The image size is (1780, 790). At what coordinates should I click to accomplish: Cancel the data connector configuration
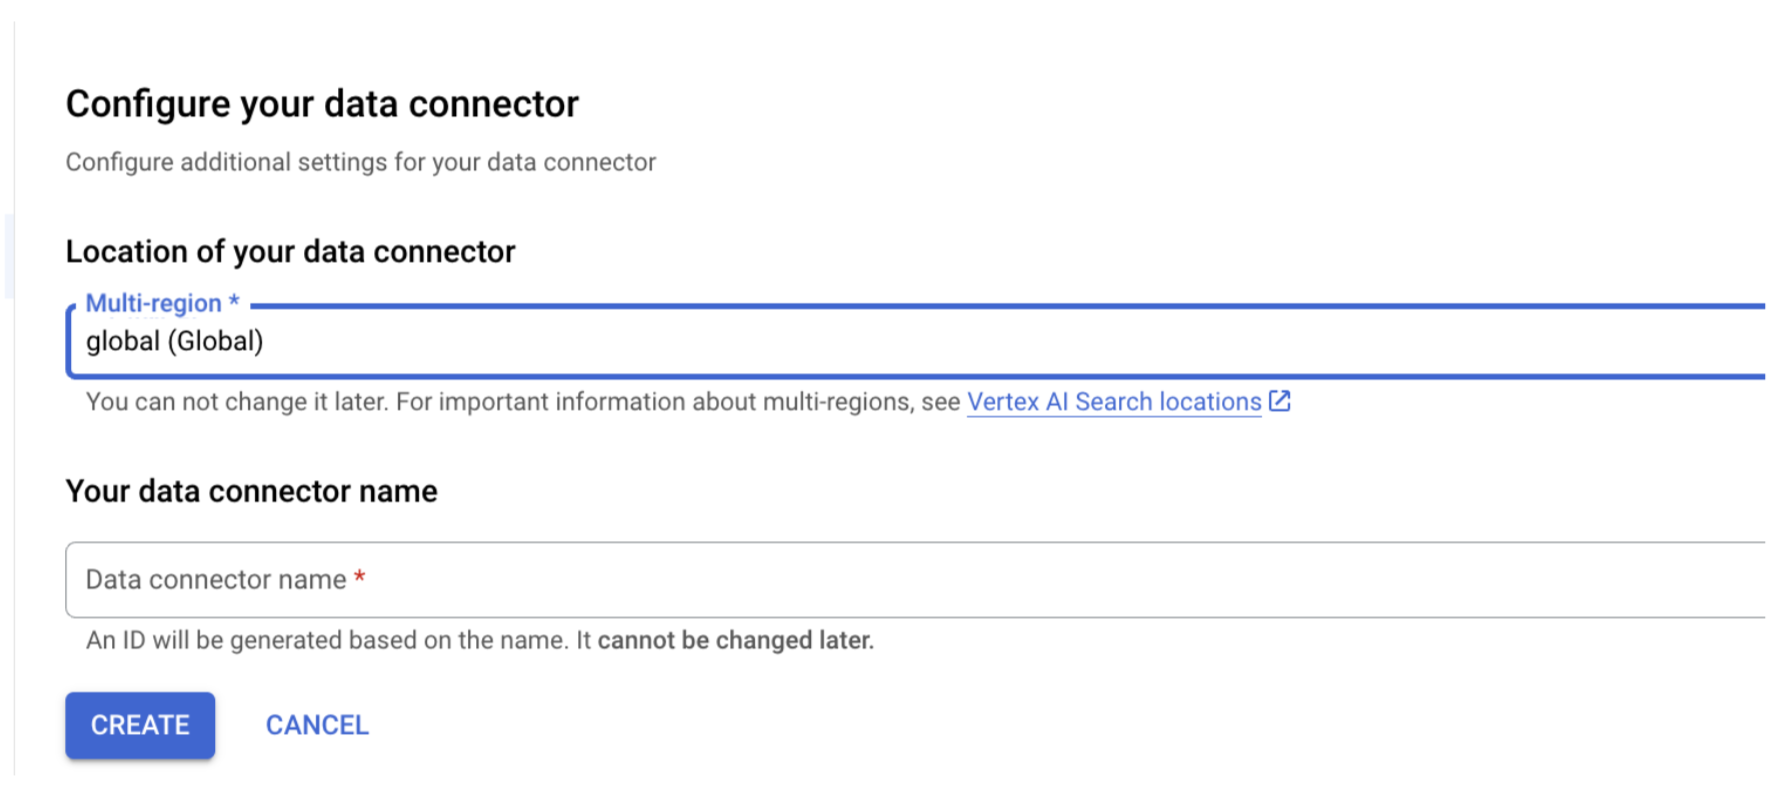(x=317, y=725)
